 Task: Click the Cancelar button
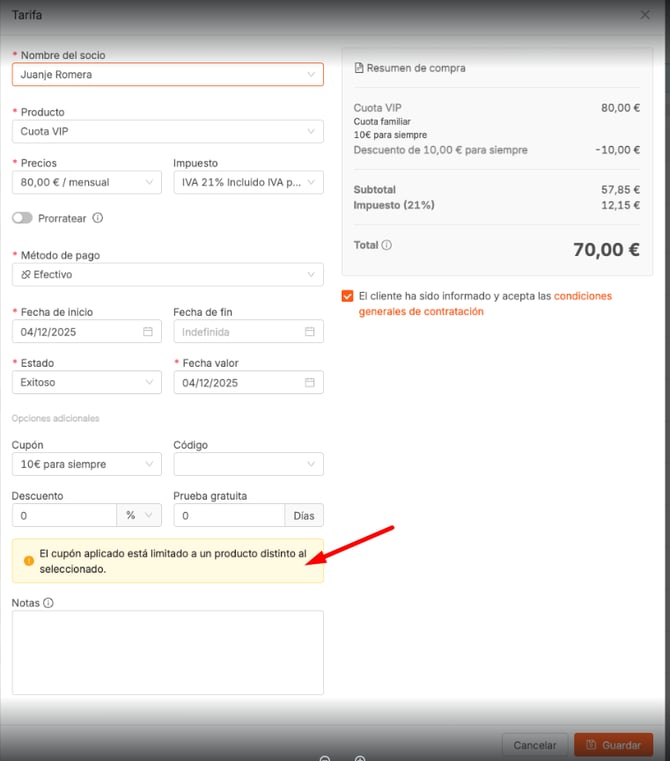coord(535,745)
